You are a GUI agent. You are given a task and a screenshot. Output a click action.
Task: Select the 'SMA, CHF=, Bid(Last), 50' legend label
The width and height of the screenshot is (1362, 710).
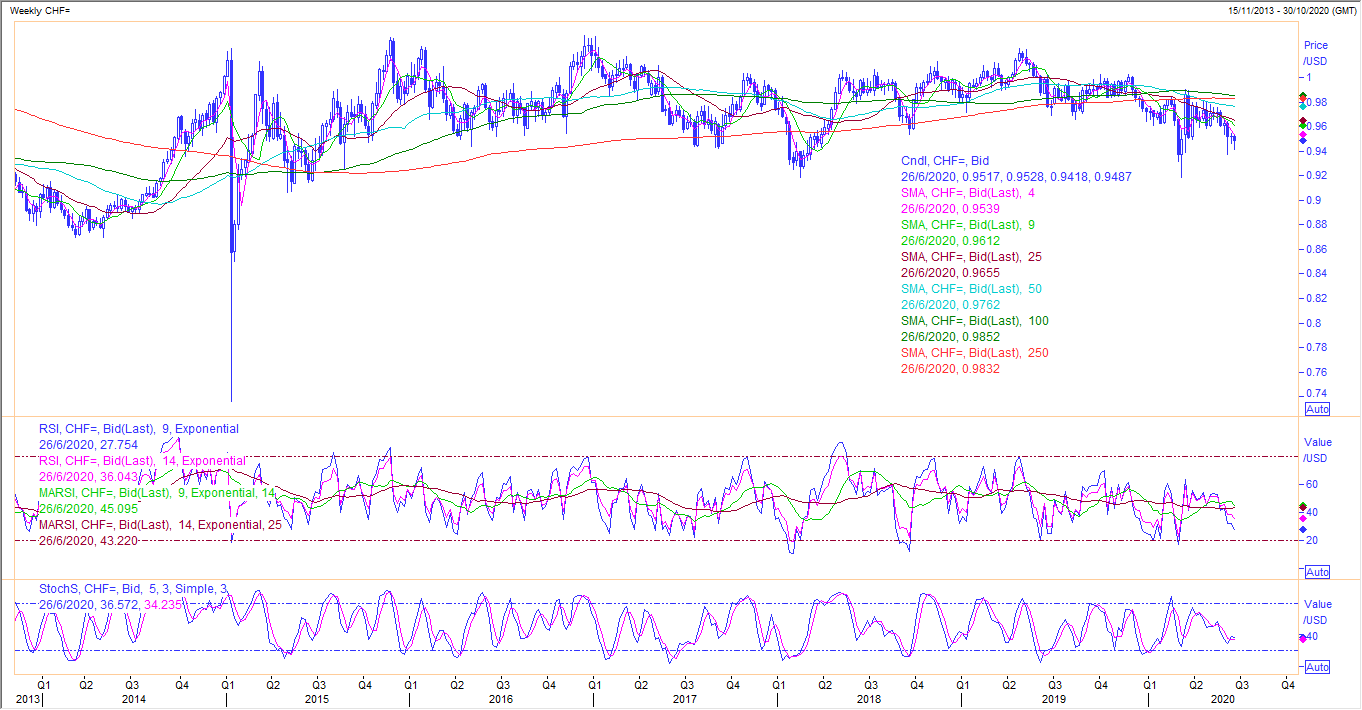pos(971,289)
